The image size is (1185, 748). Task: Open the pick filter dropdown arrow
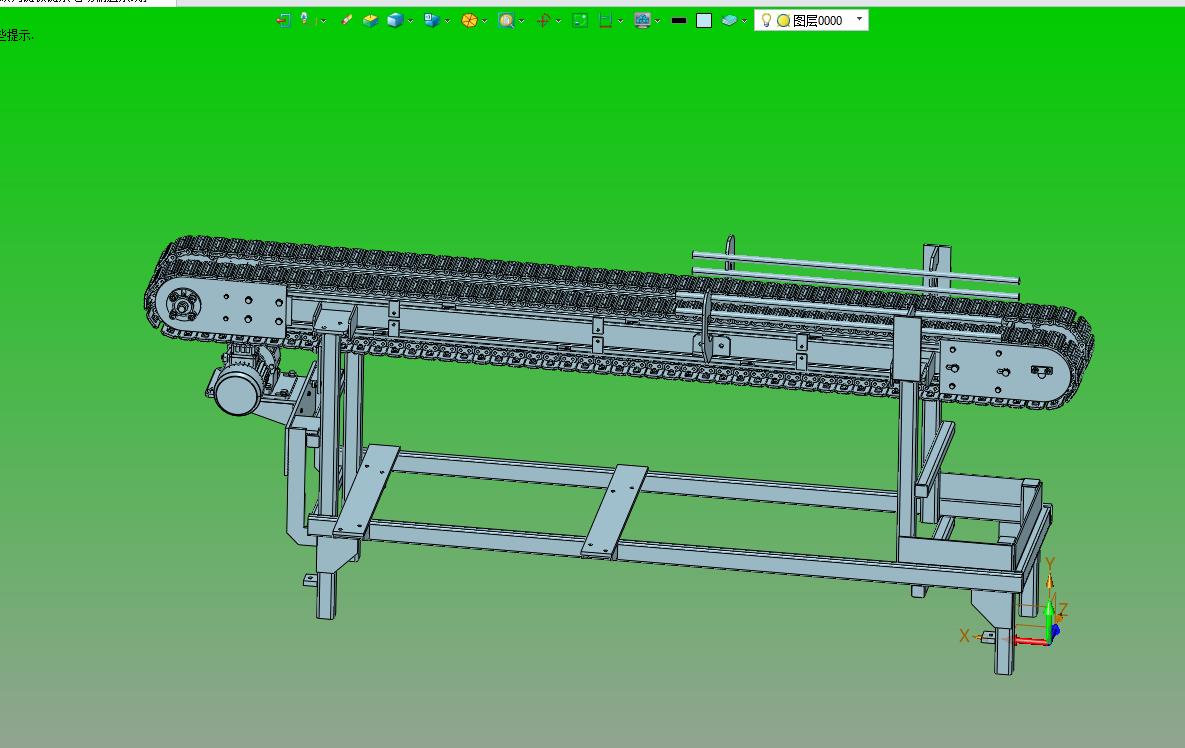[323, 21]
